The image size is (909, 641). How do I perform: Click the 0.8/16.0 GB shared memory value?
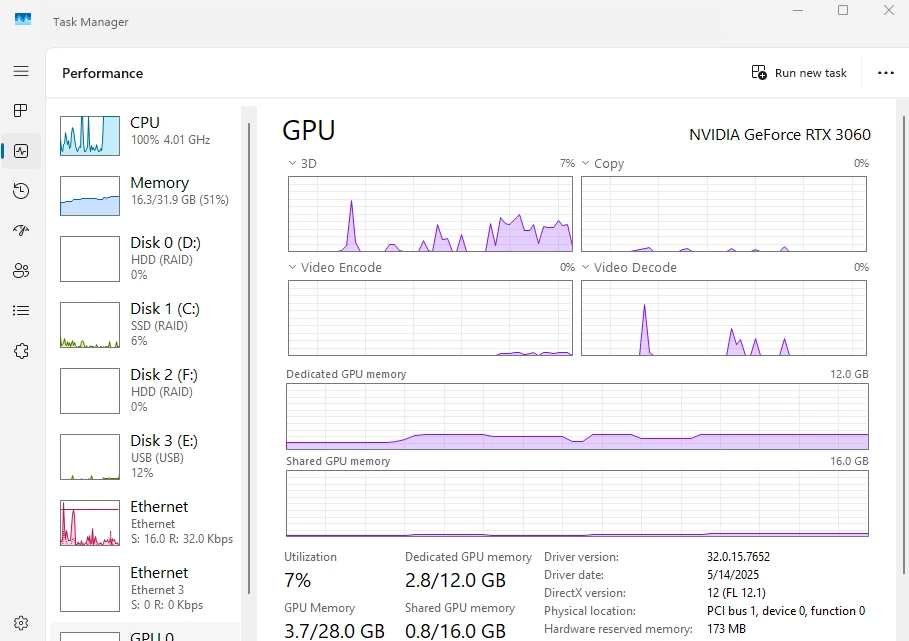pyautogui.click(x=455, y=631)
